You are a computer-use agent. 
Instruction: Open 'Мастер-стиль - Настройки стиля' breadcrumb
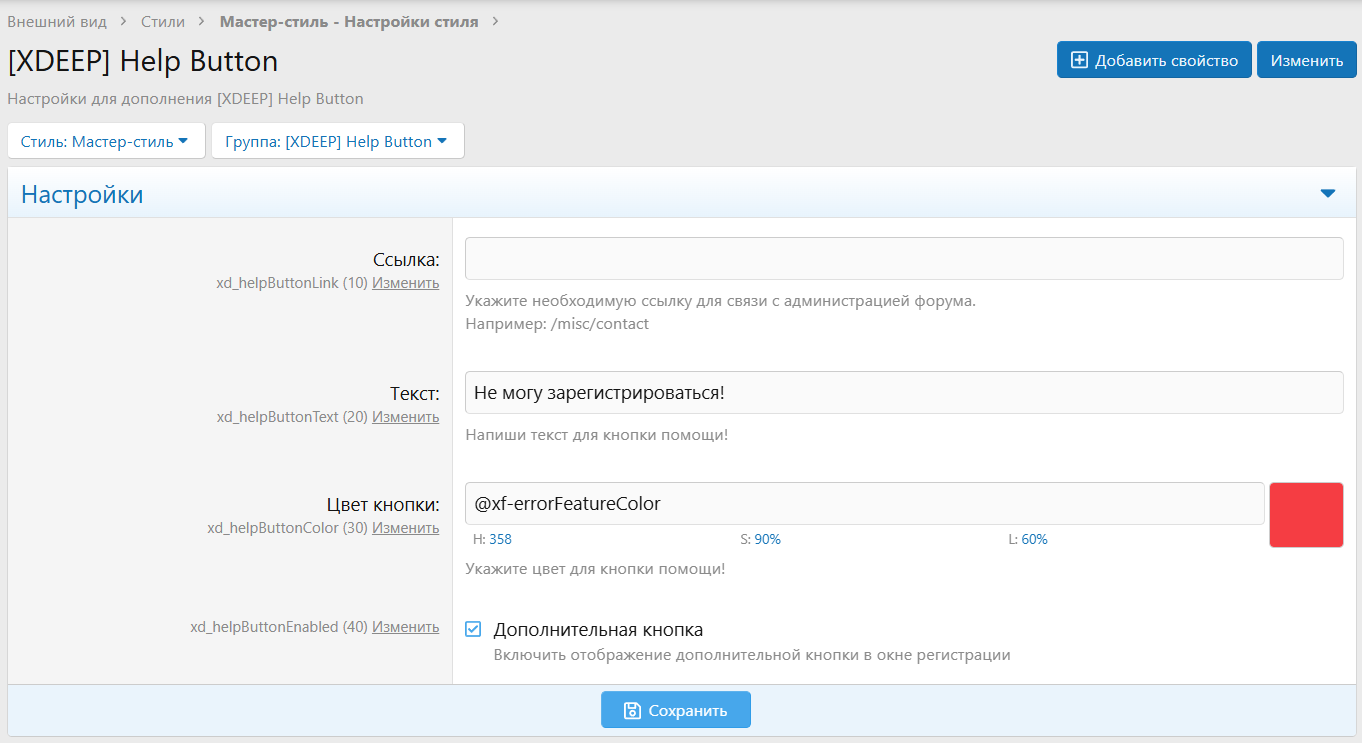click(x=348, y=21)
